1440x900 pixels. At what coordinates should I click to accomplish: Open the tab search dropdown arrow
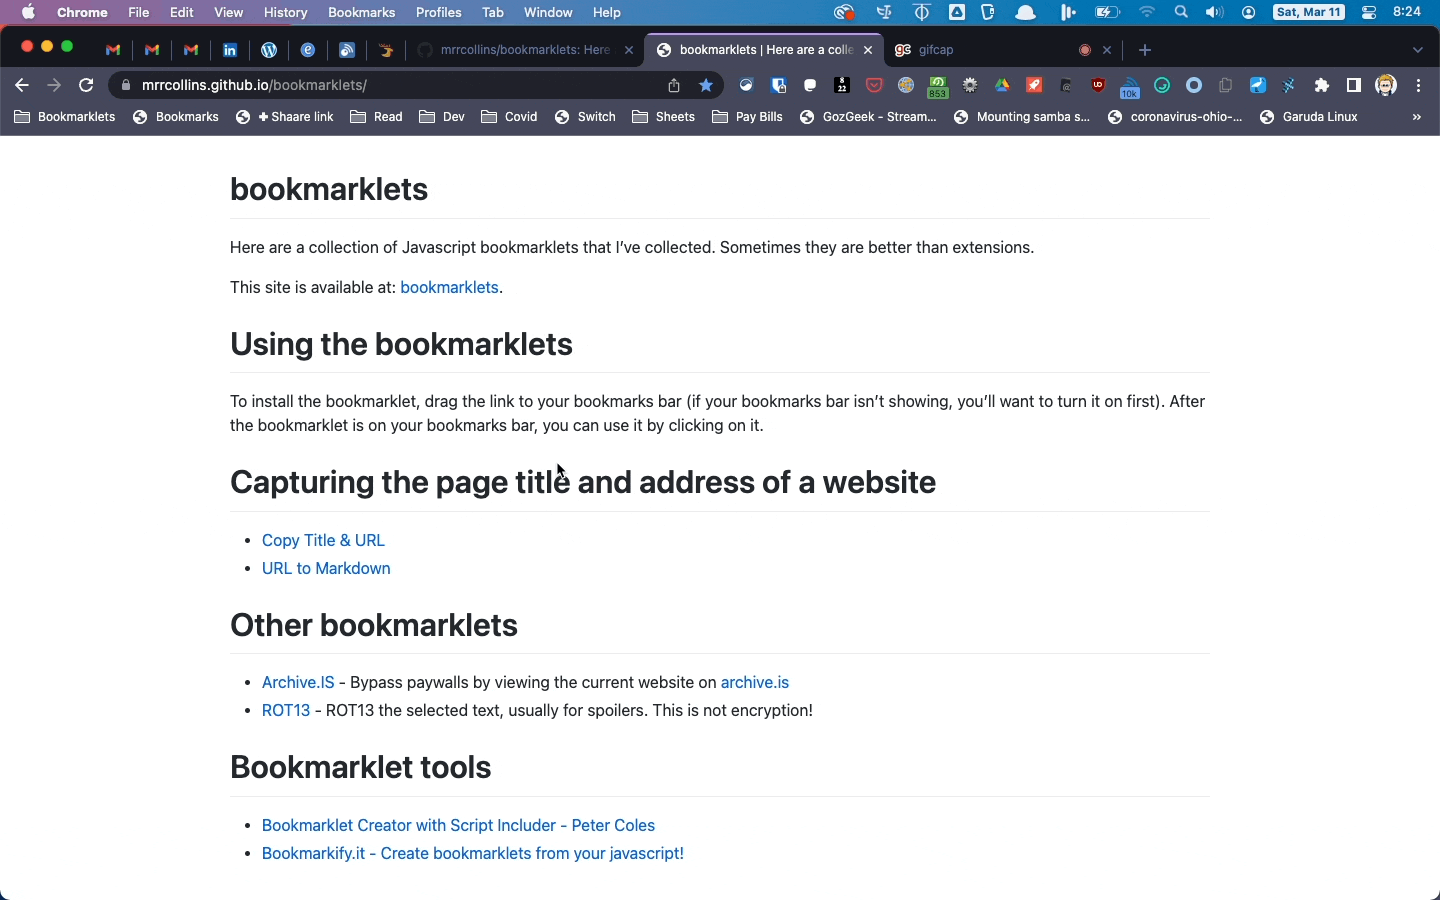click(1419, 50)
